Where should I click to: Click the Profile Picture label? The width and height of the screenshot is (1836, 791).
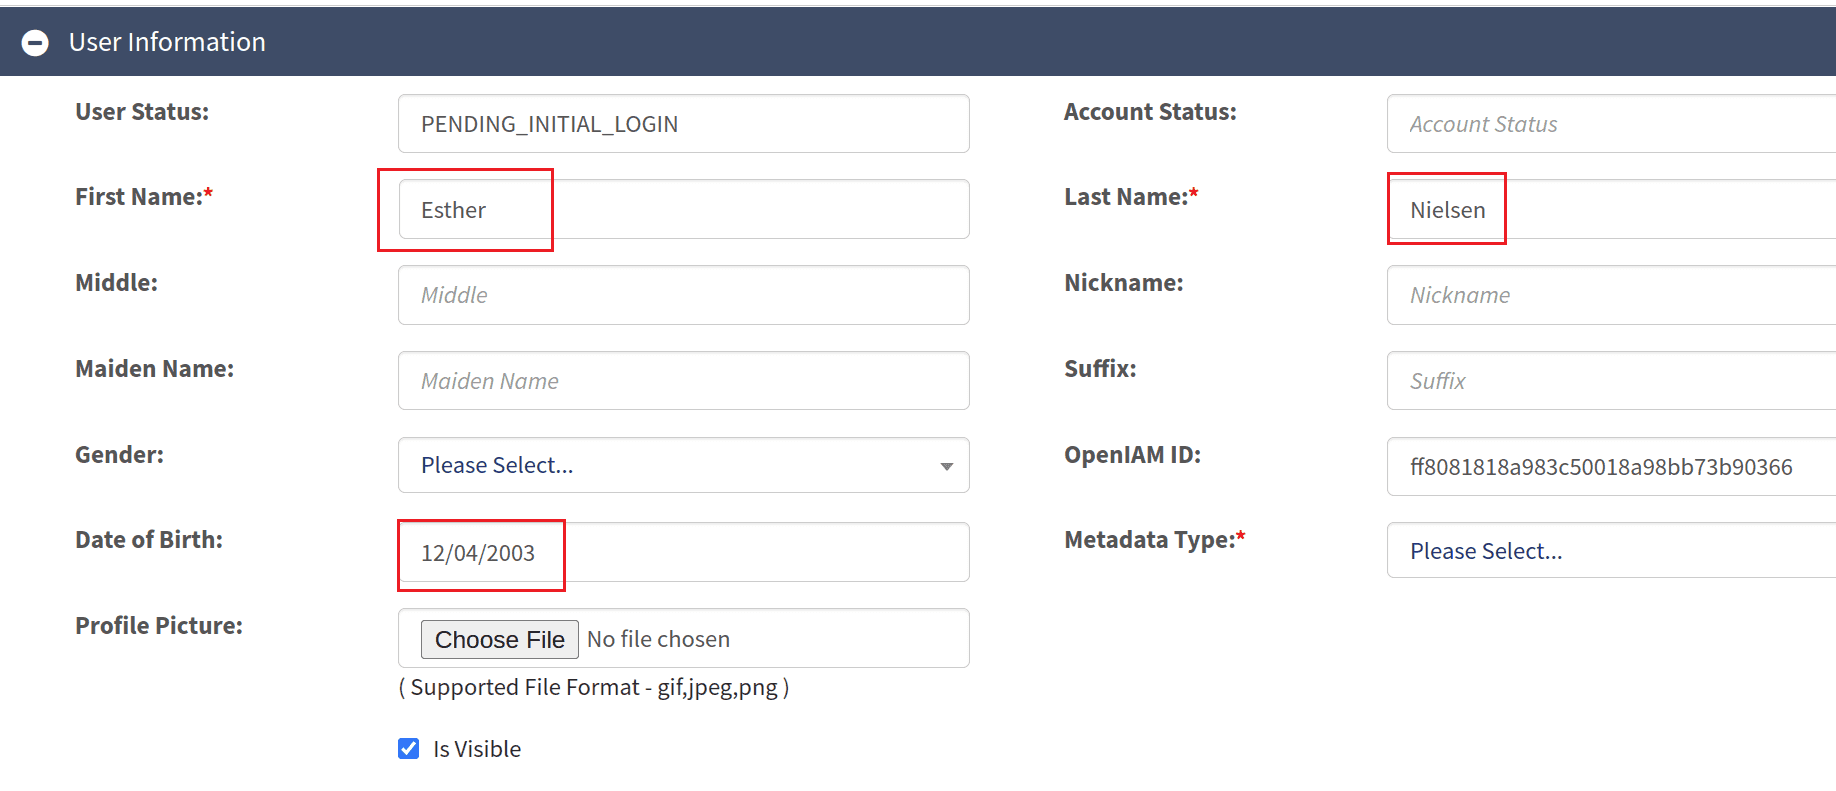159,626
